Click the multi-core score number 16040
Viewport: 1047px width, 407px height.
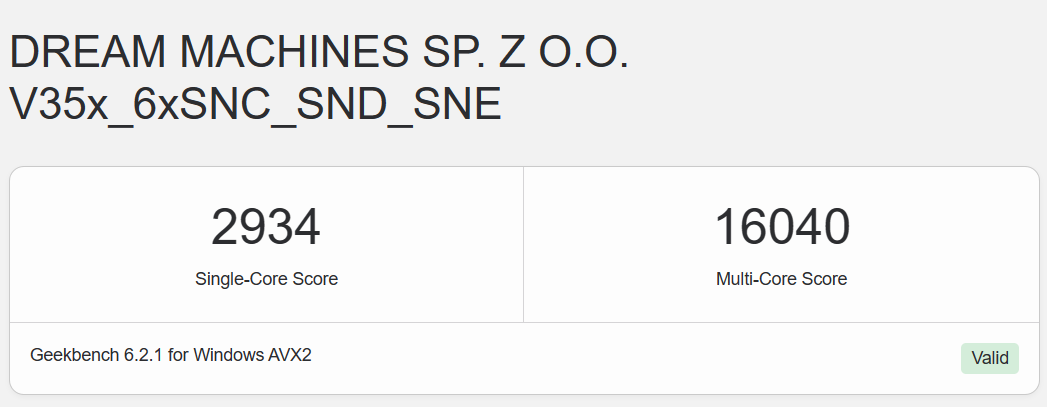point(781,227)
